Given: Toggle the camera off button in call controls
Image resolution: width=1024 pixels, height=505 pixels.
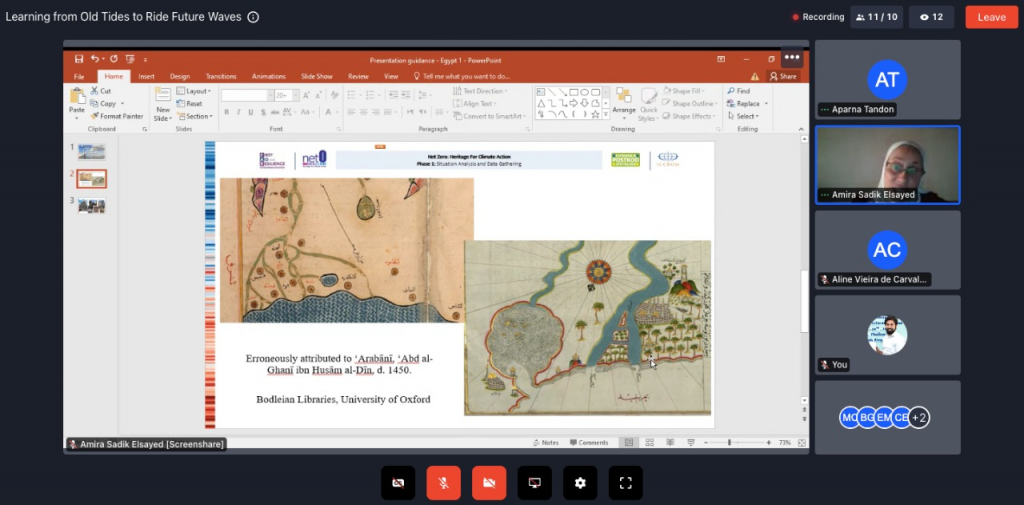Looking at the screenshot, I should pos(398,483).
